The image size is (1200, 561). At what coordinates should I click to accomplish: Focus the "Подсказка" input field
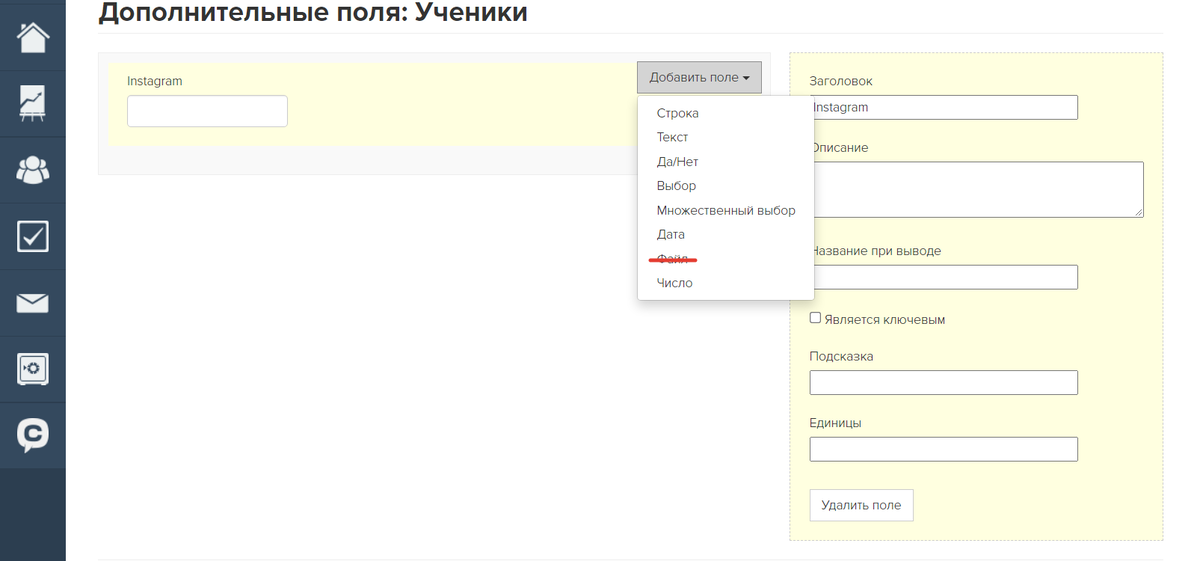pos(943,382)
